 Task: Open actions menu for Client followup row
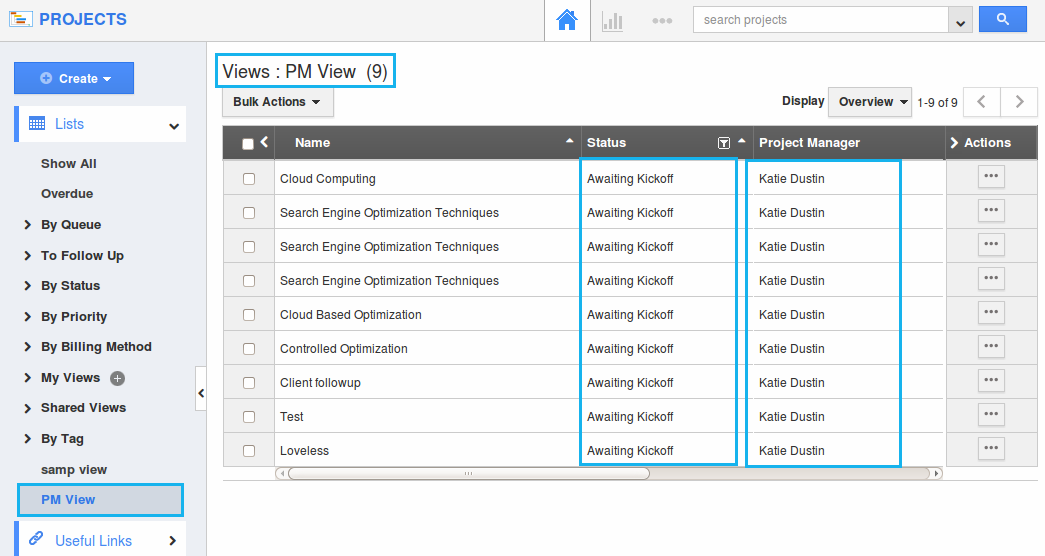(991, 381)
